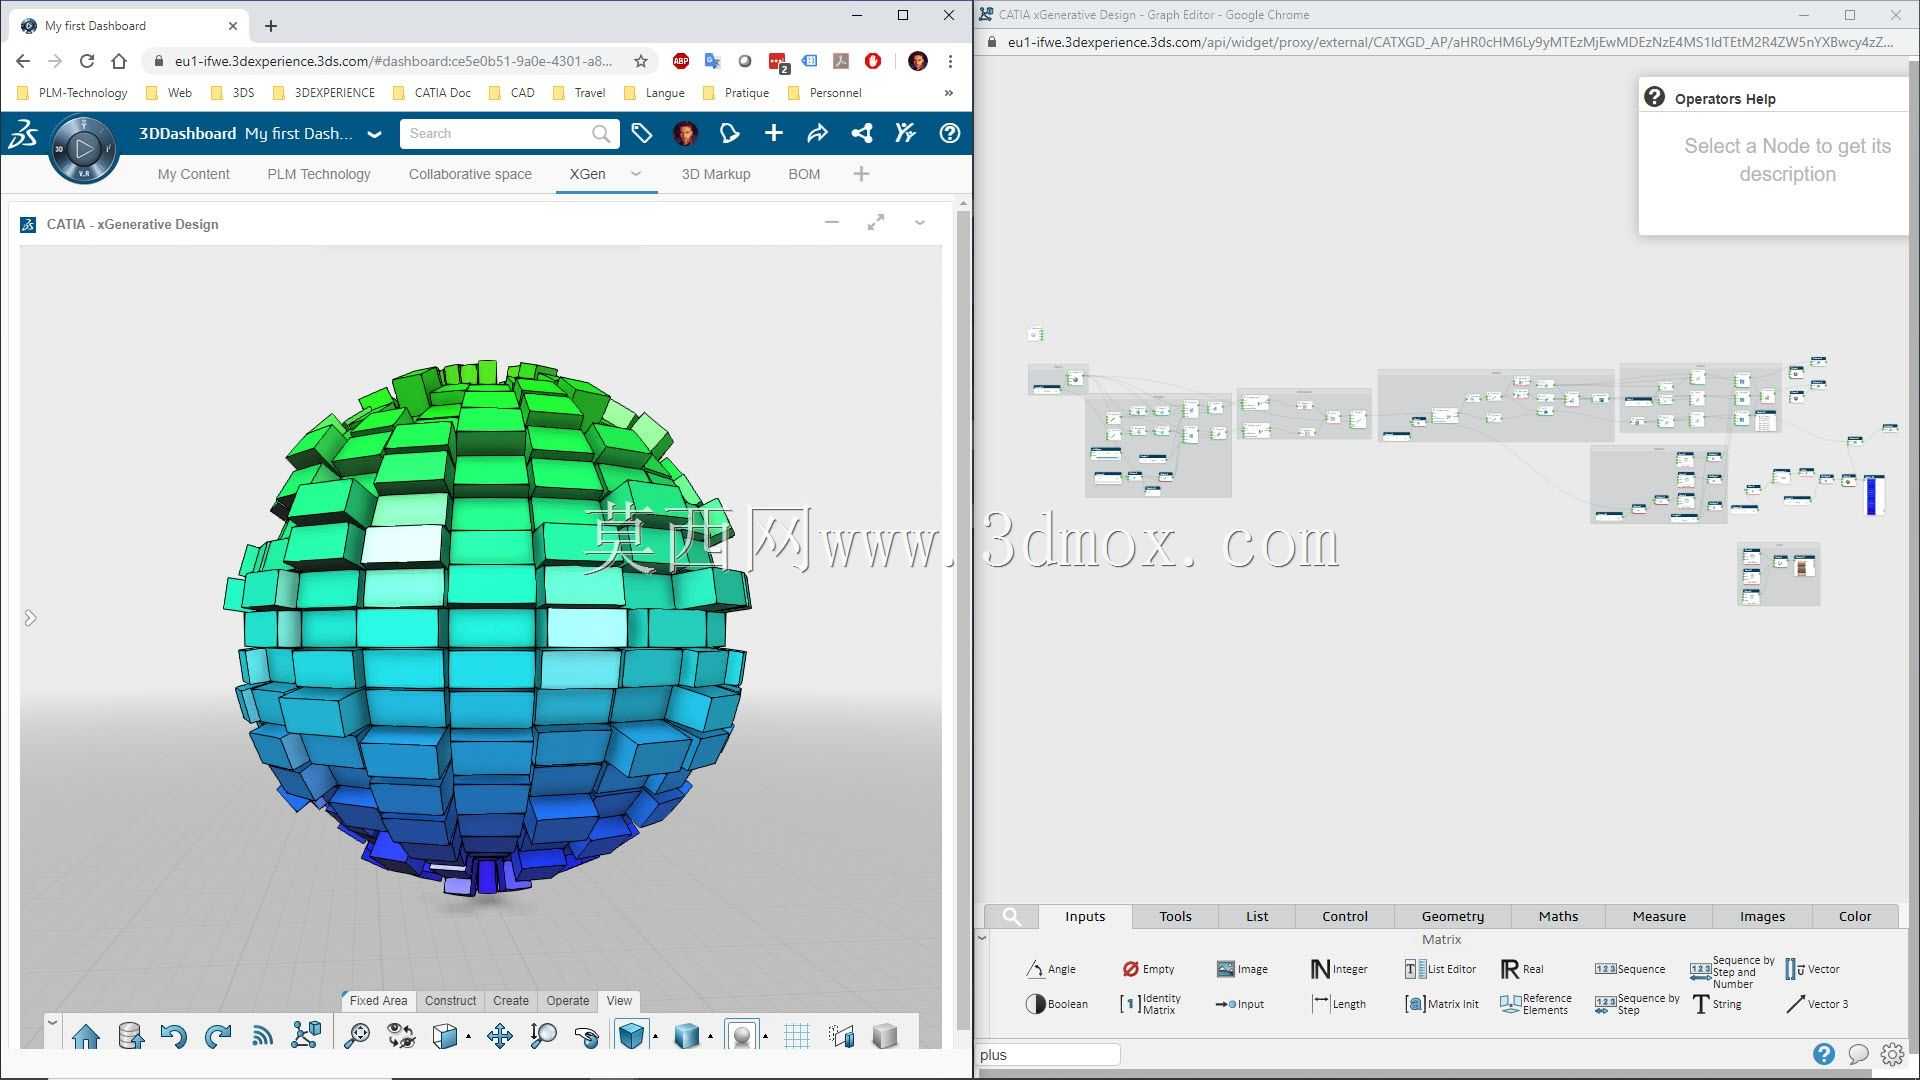The image size is (1920, 1080).
Task: Expand the dashboard name dropdown chevron
Action: pyautogui.click(x=374, y=134)
